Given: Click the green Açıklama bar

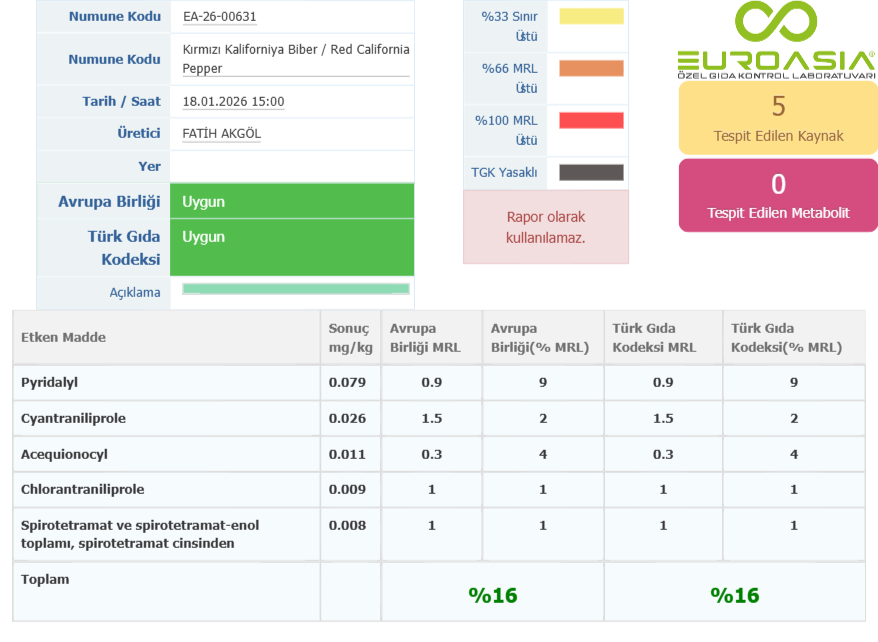Looking at the screenshot, I should pos(295,289).
